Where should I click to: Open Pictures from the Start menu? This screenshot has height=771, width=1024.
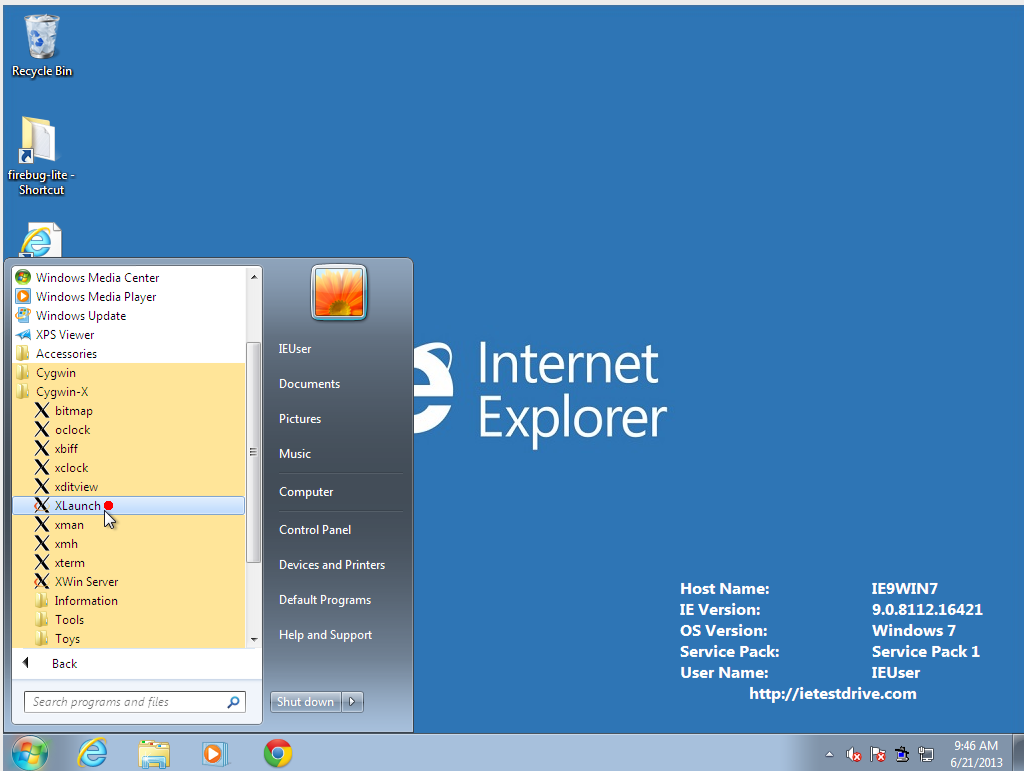click(x=300, y=418)
